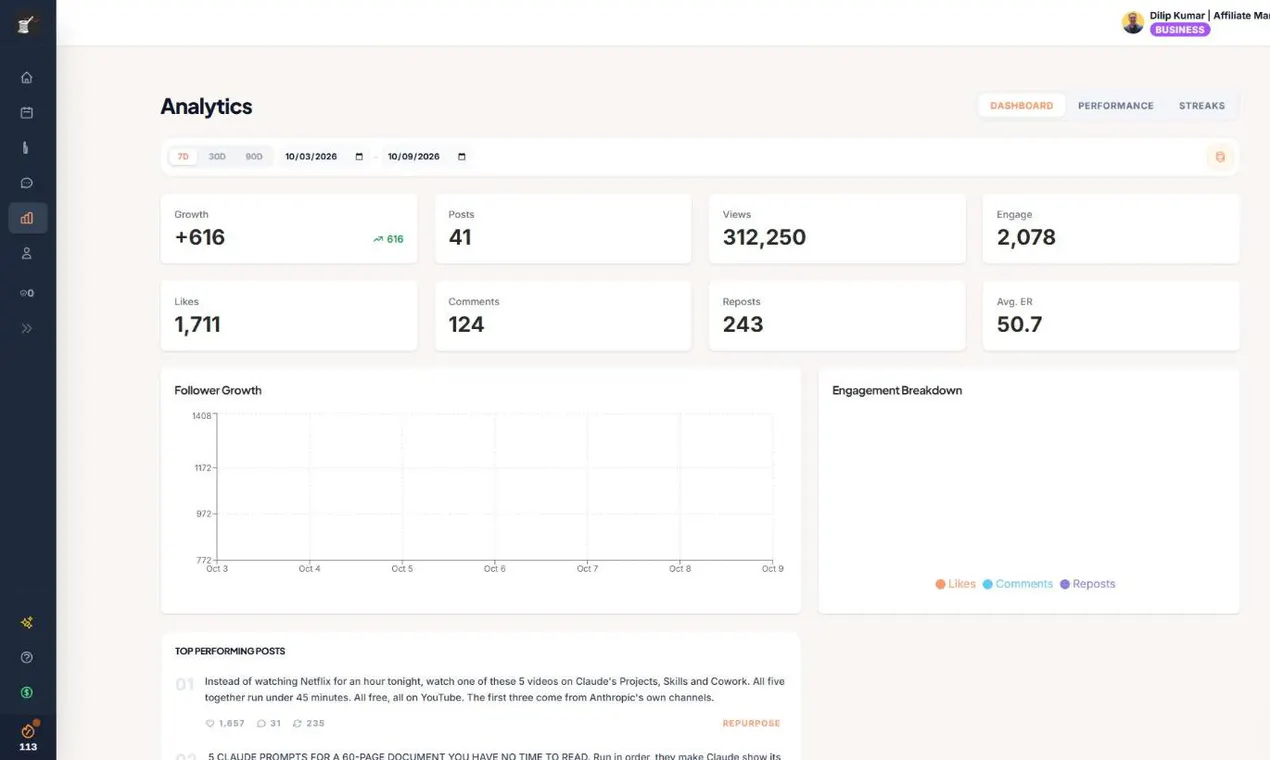Toggle the Comments legend item

pyautogui.click(x=1018, y=584)
